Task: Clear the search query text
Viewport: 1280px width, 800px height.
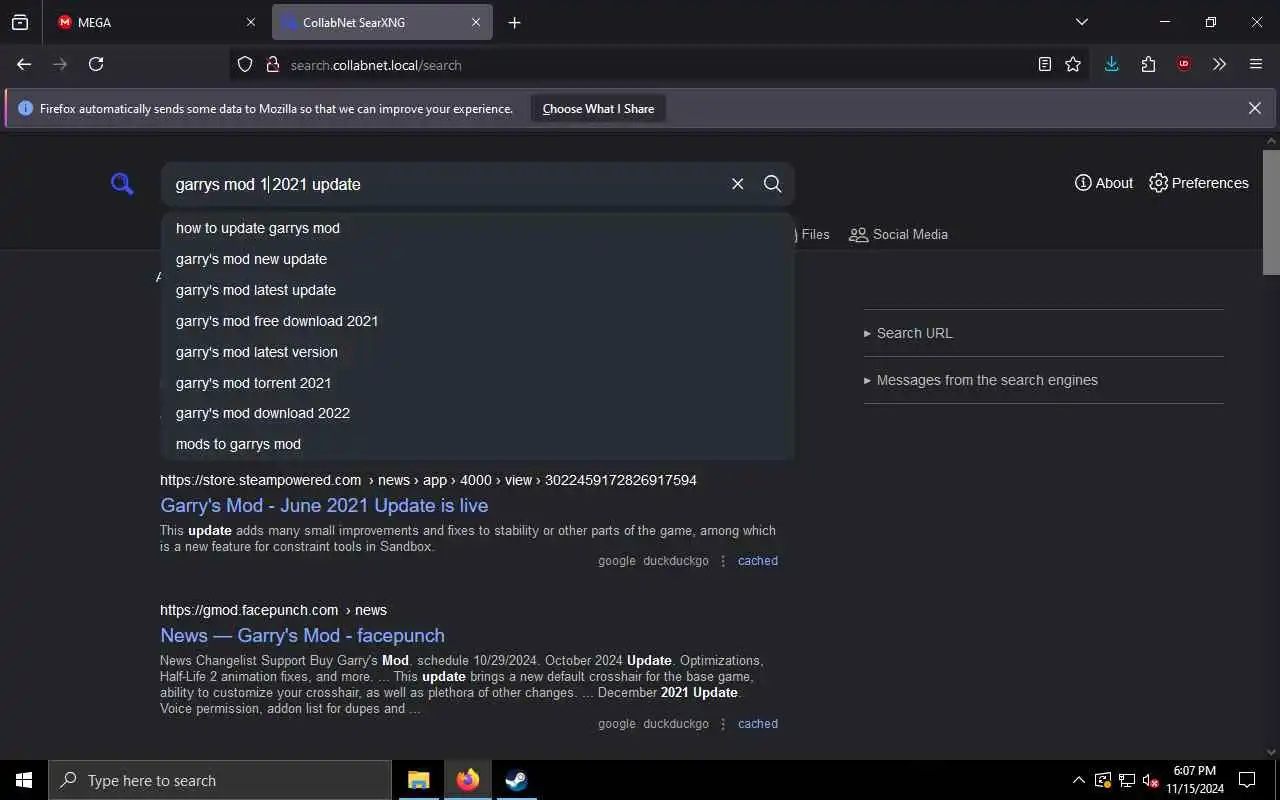Action: click(737, 184)
